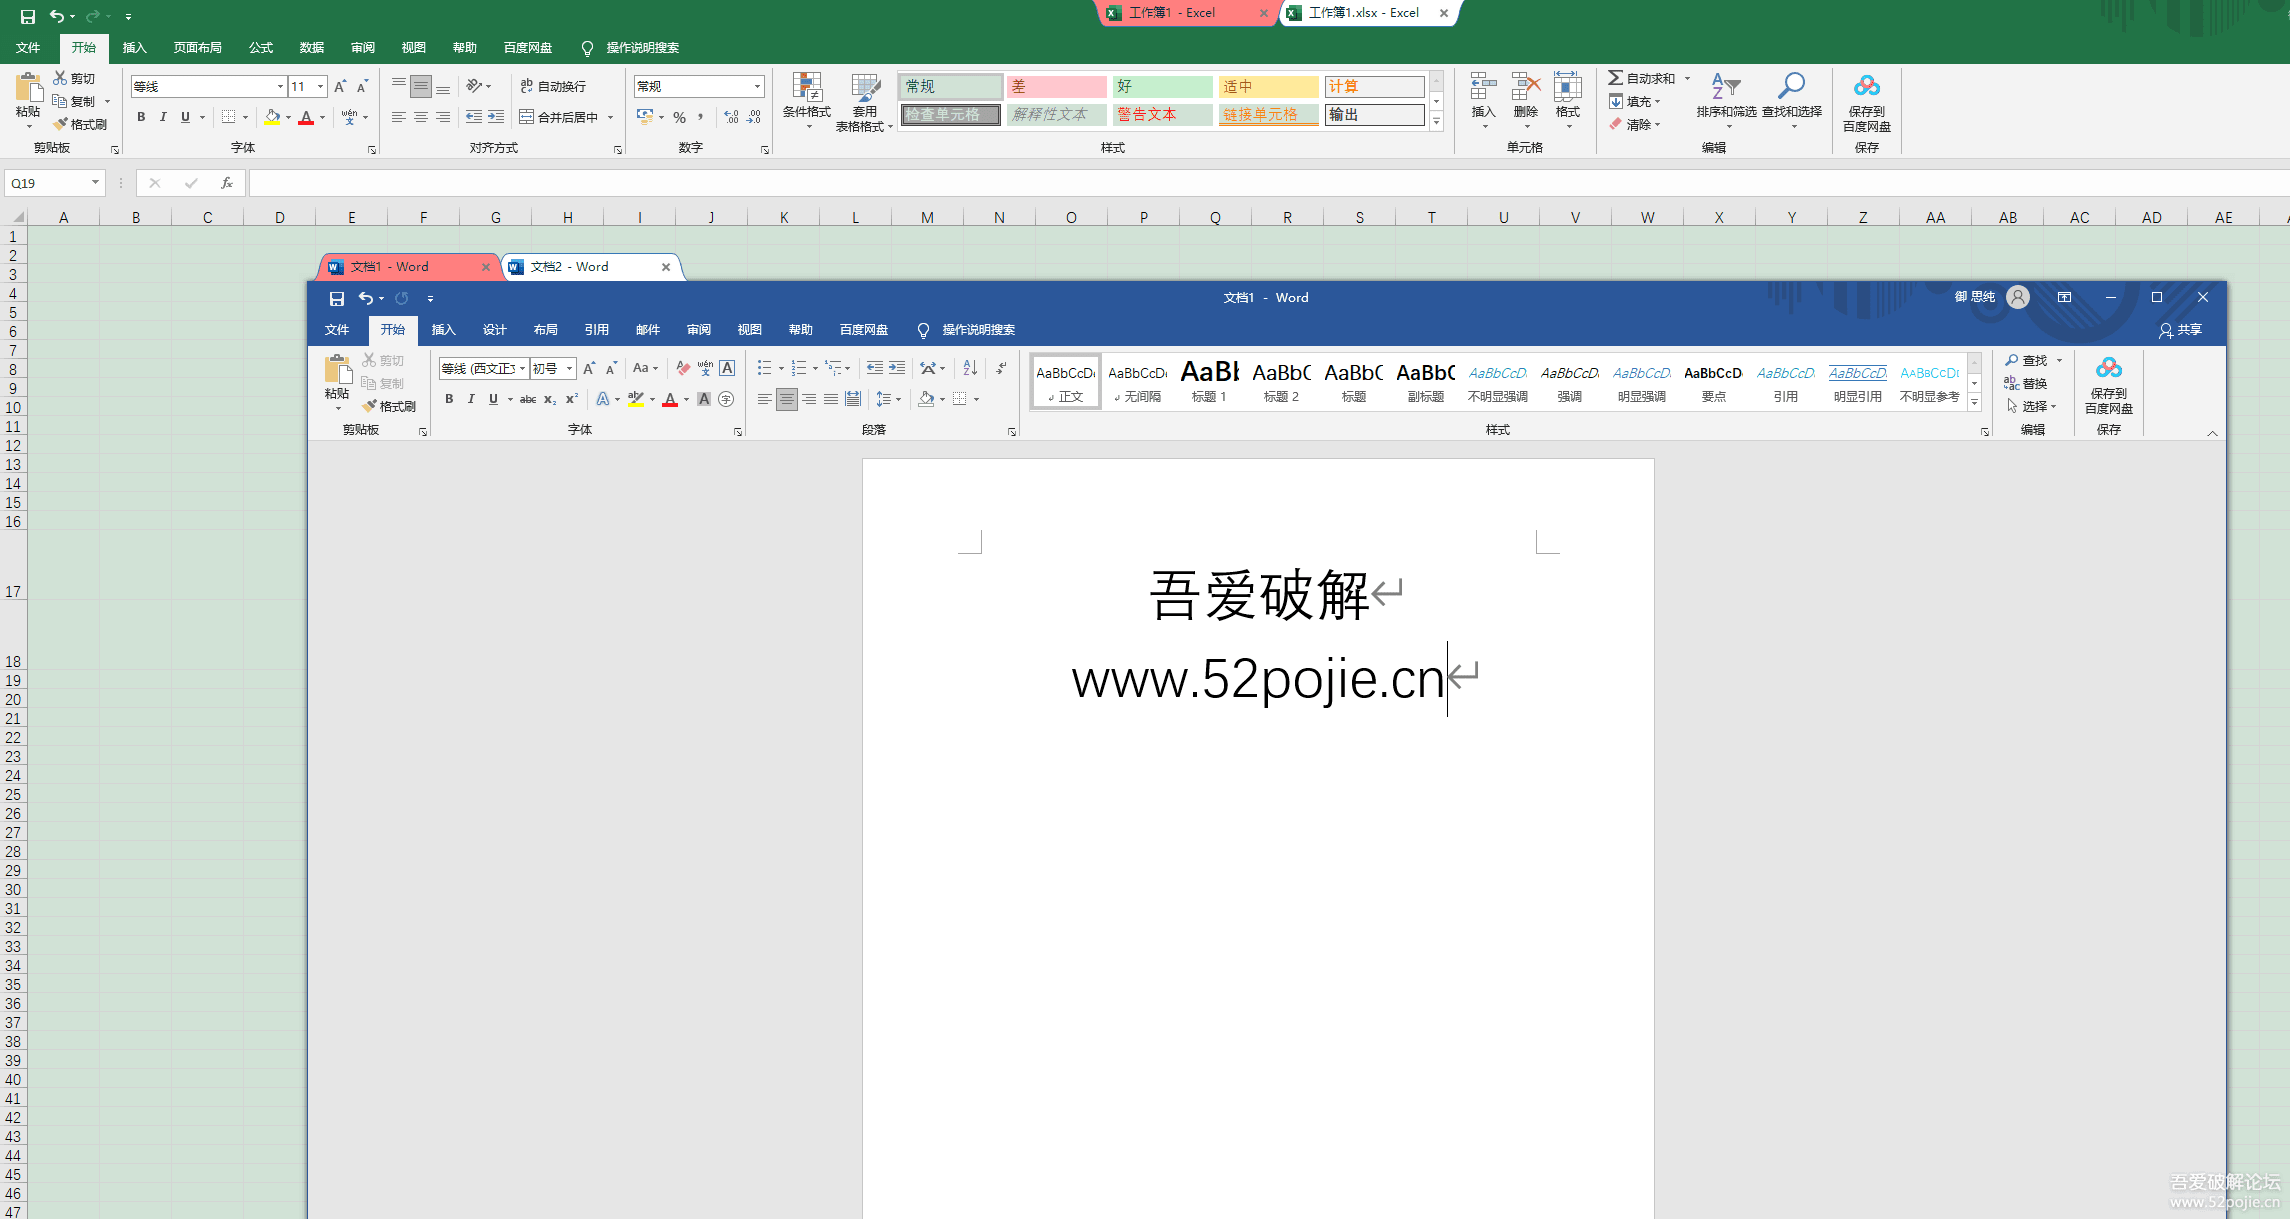Click Excel Insert Function fx icon
This screenshot has width=2290, height=1219.
227,183
